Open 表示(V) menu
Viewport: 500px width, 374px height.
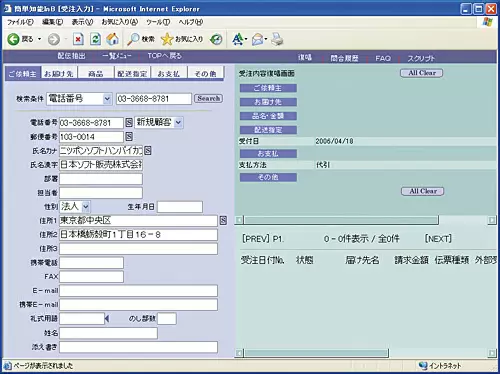tap(82, 22)
